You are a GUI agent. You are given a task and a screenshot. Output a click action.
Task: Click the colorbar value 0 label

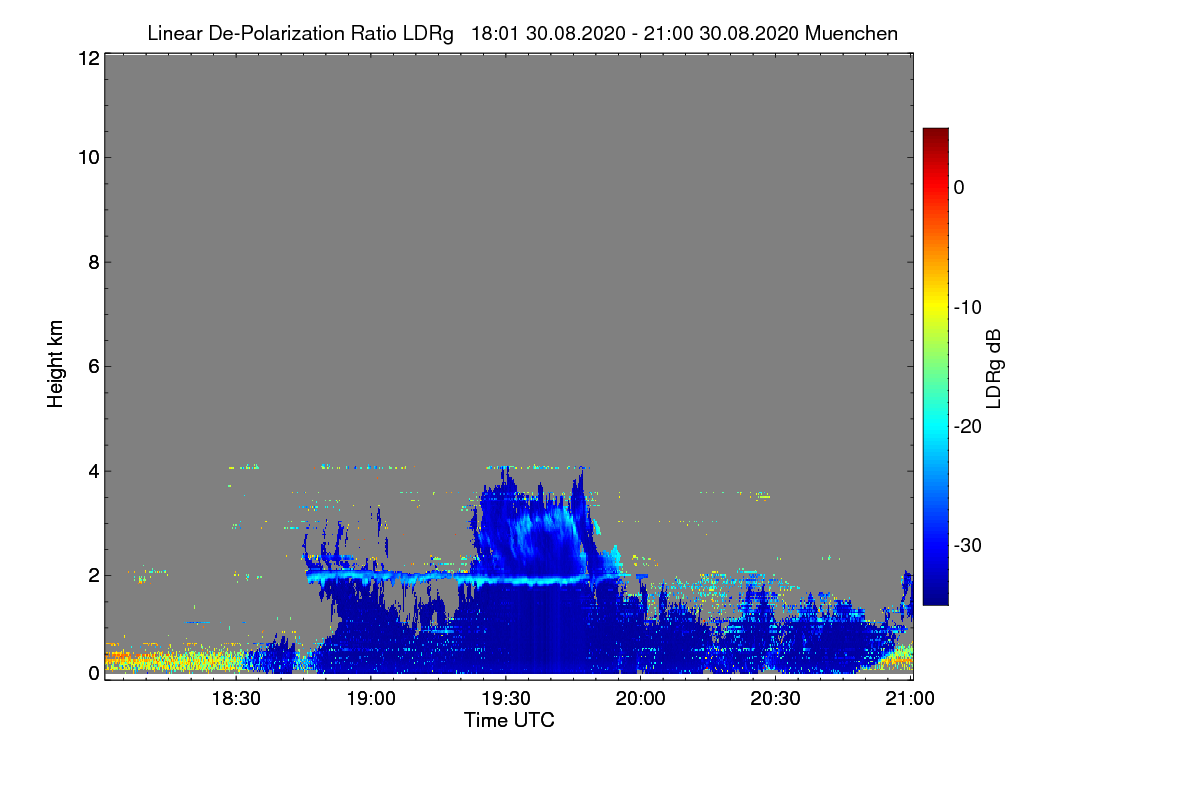(x=959, y=187)
